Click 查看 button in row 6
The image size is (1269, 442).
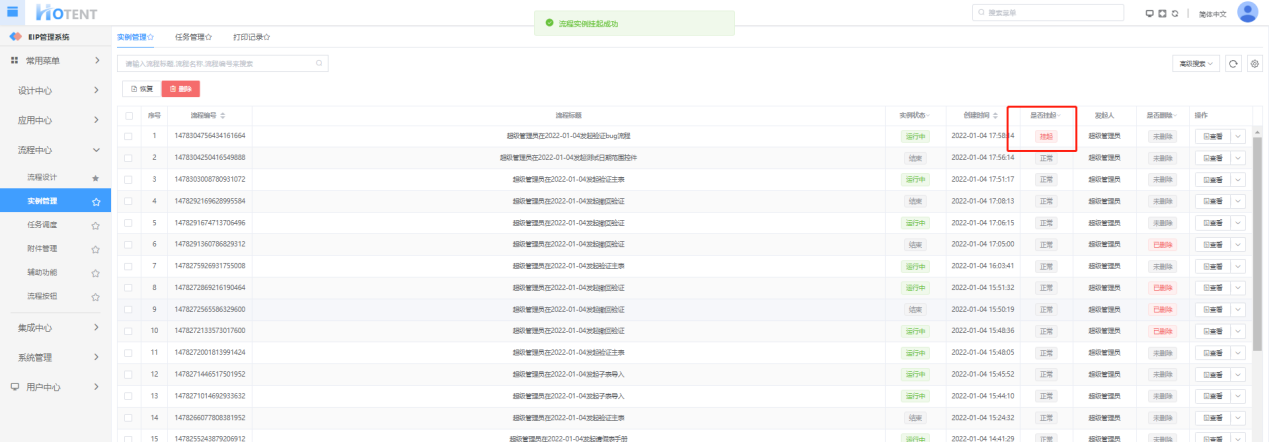[x=1213, y=244]
